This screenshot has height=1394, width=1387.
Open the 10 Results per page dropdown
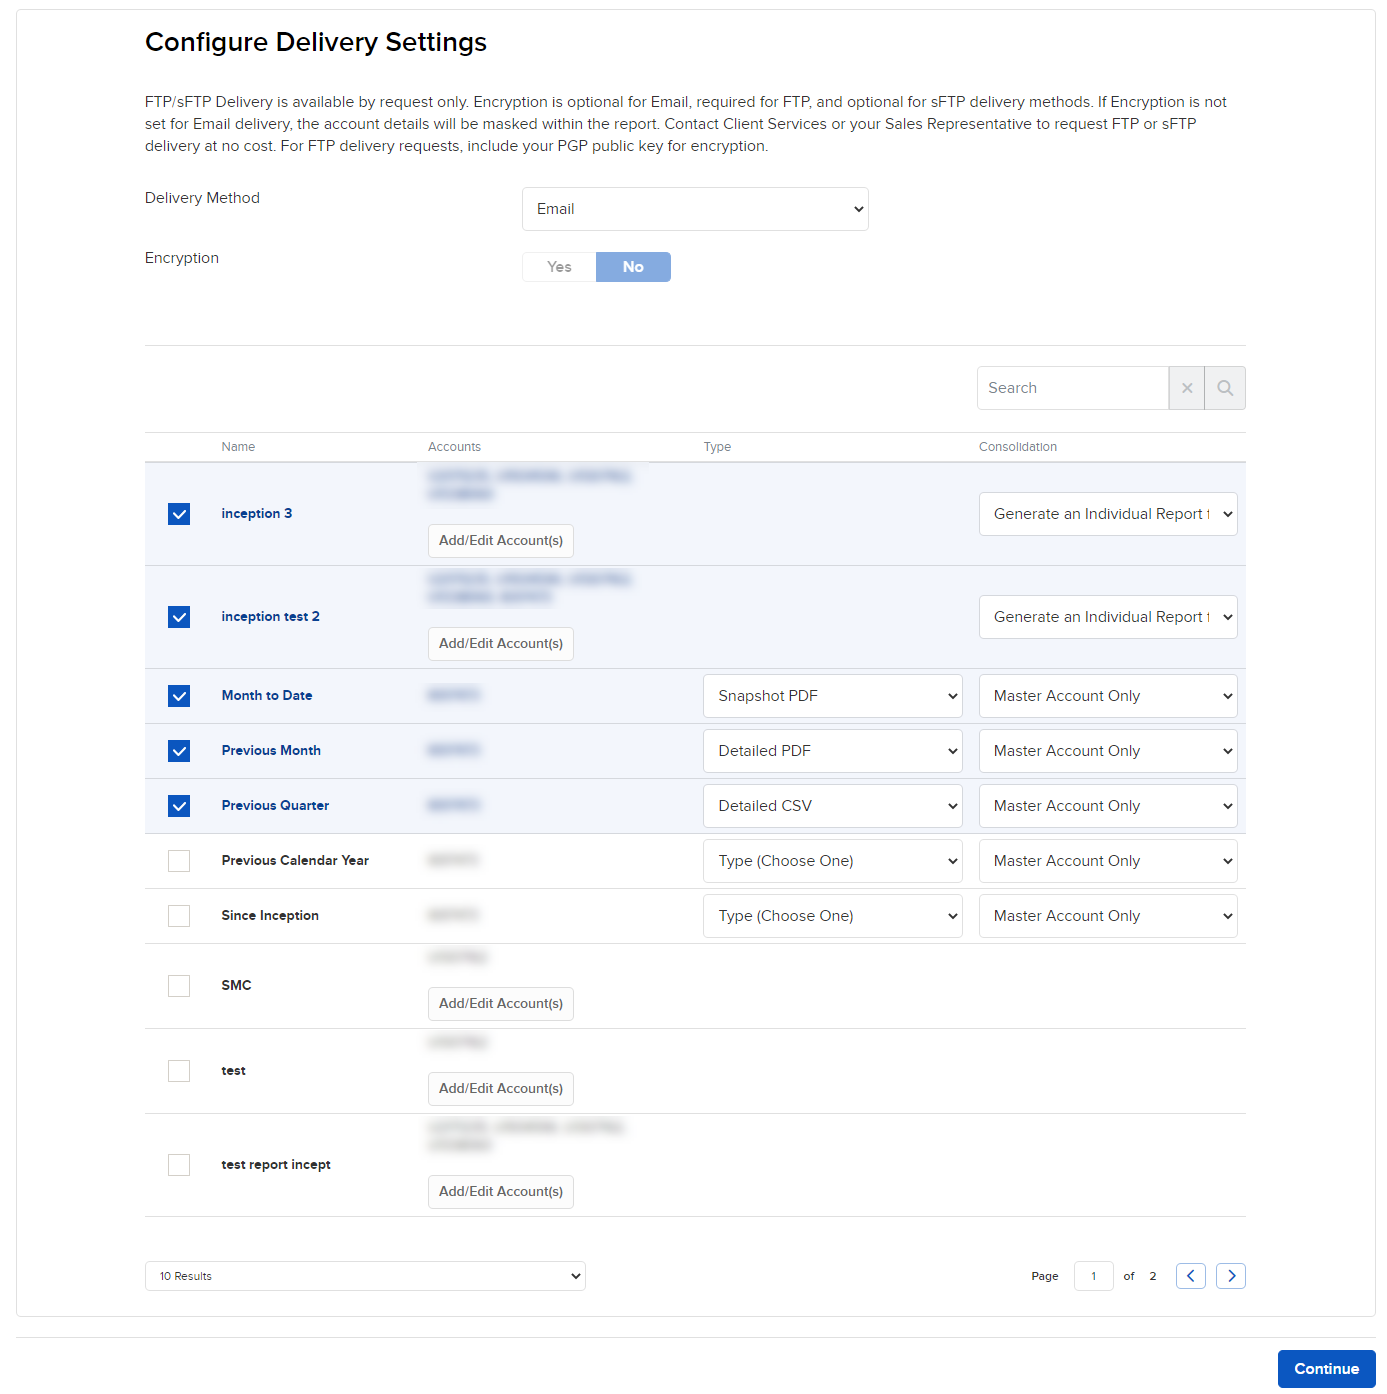[365, 1276]
